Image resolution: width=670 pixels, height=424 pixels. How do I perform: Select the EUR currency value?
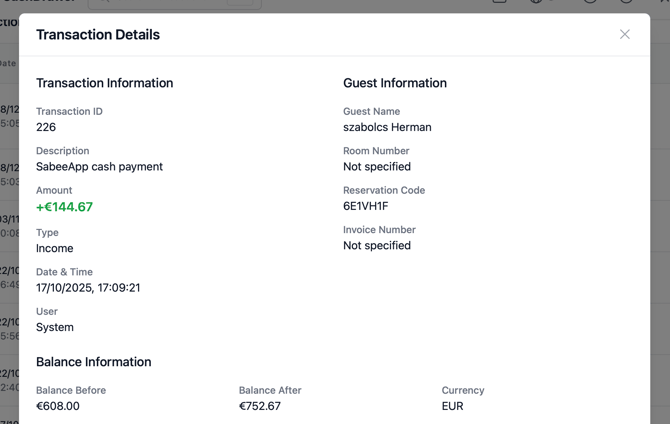point(453,406)
